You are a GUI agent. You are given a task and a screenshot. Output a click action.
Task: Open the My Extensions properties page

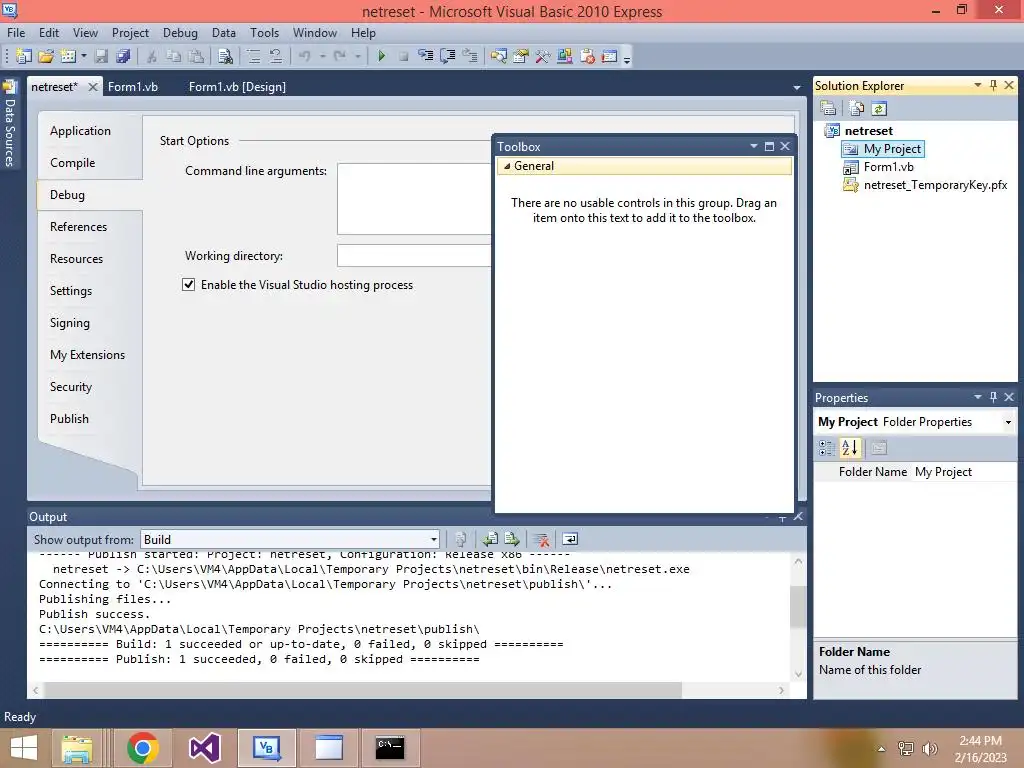88,355
